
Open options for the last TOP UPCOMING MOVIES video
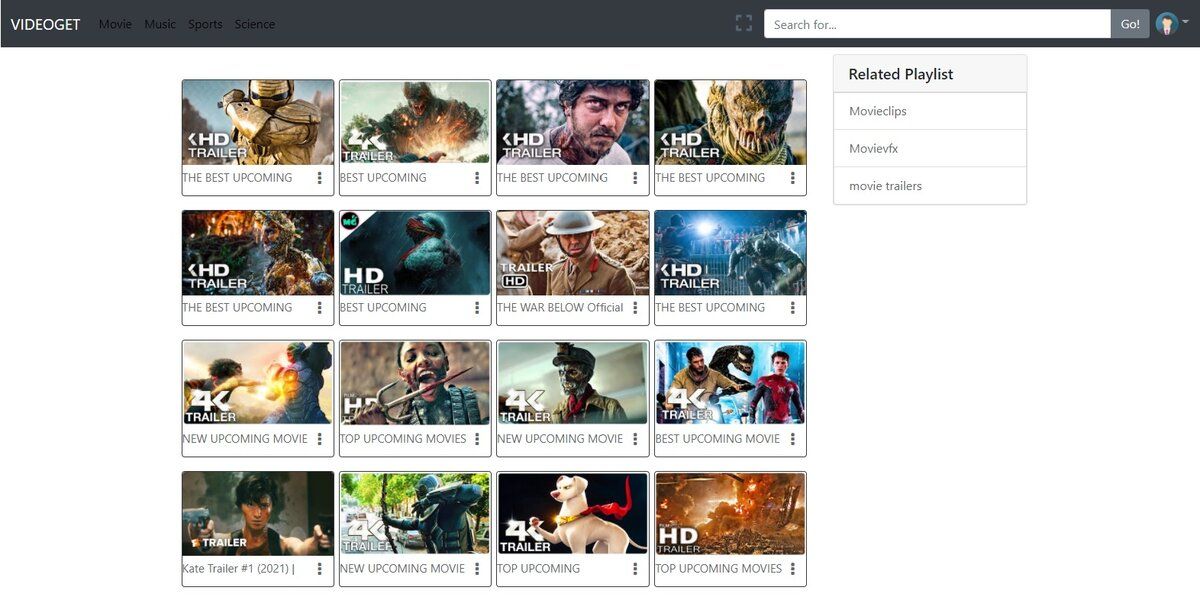pyautogui.click(x=792, y=569)
